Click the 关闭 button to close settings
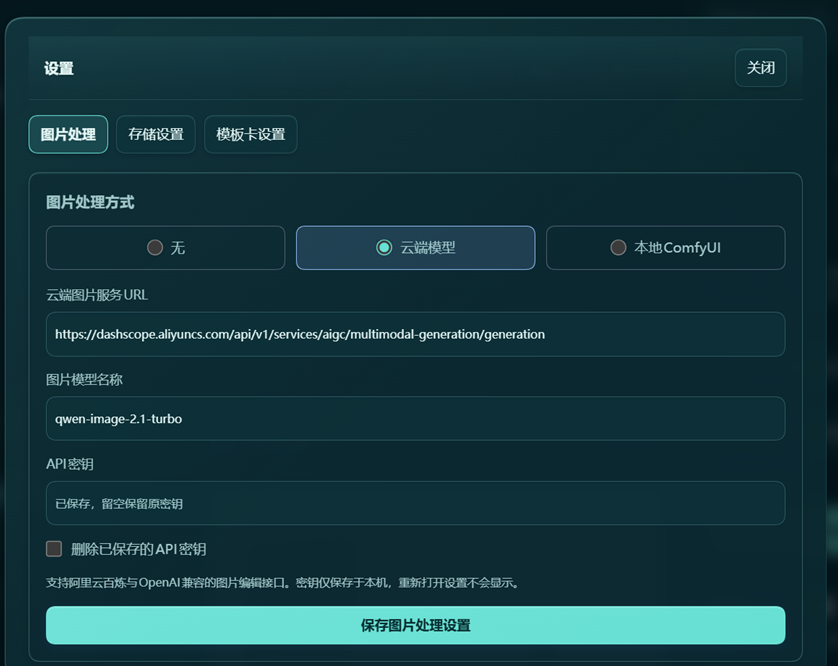This screenshot has height=666, width=838. (x=761, y=68)
